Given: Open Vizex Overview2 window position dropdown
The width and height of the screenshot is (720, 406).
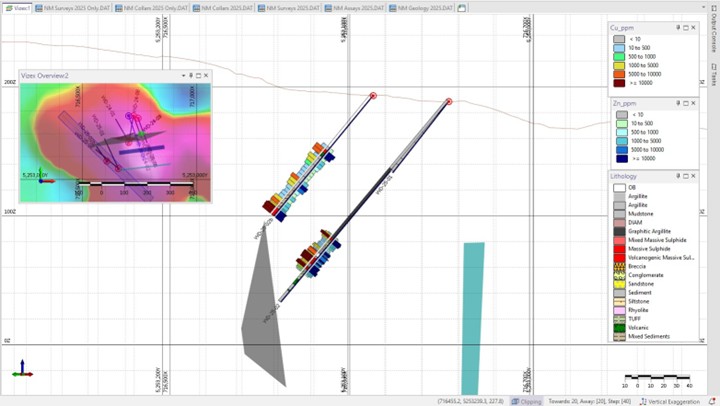Looking at the screenshot, I should (182, 75).
